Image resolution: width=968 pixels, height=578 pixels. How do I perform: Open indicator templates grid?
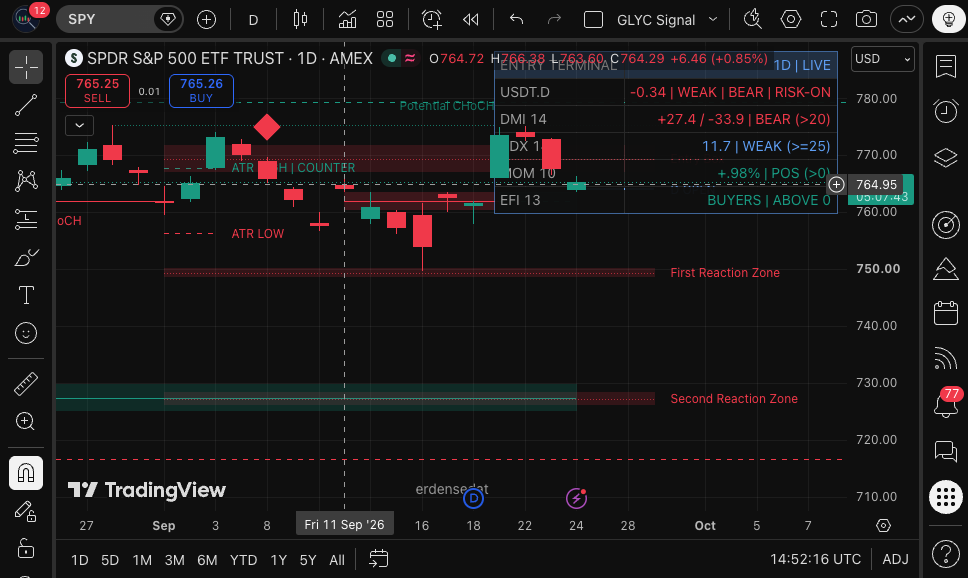click(x=385, y=20)
